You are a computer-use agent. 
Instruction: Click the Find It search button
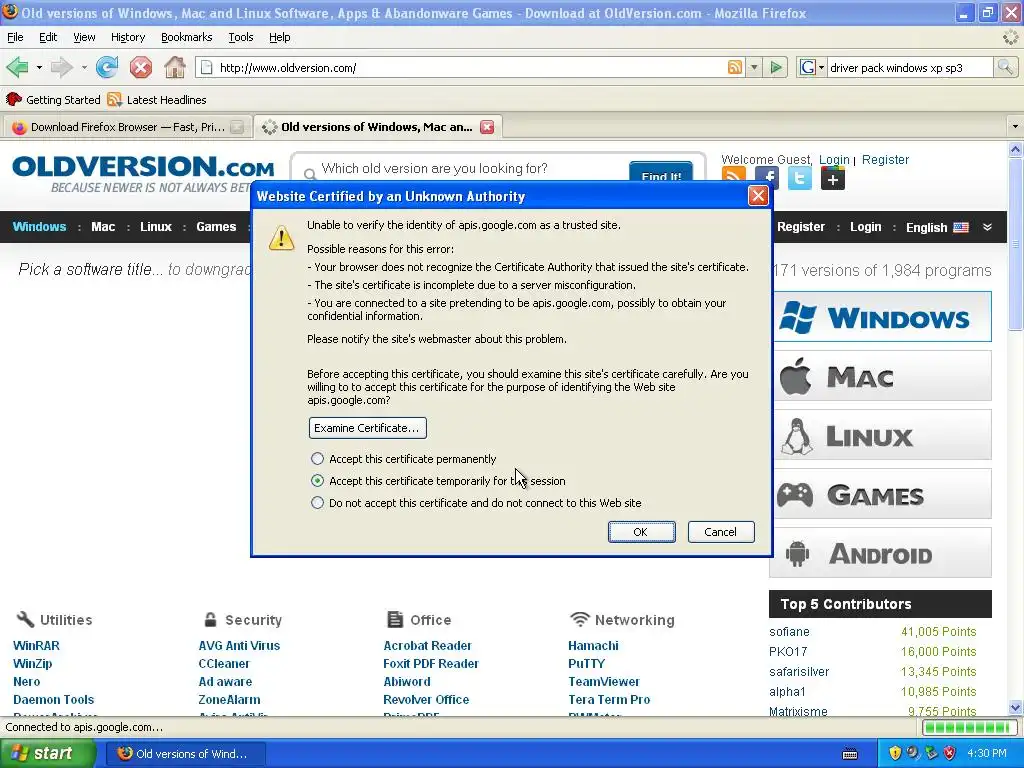[x=660, y=173]
